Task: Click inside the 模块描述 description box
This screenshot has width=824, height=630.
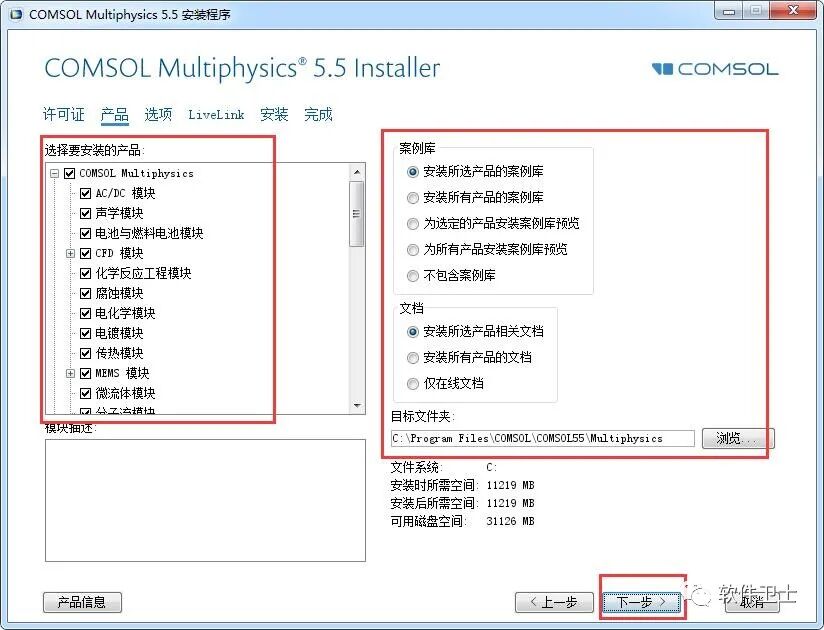Action: coord(205,500)
